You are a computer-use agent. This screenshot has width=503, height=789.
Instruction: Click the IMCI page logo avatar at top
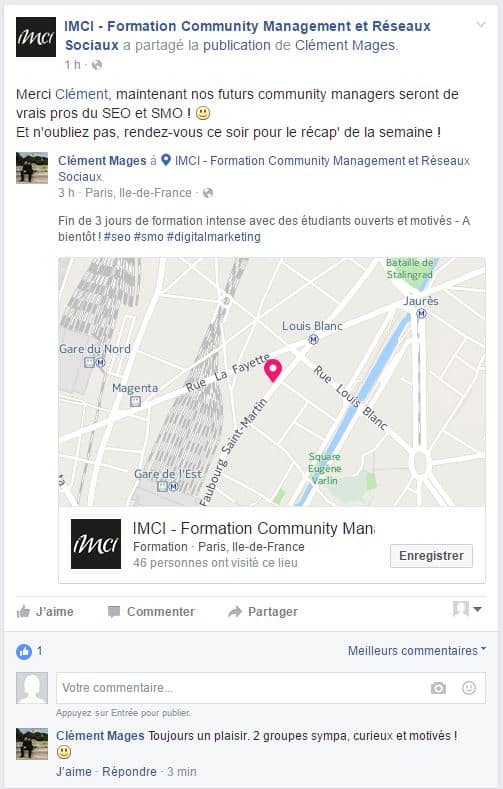(x=36, y=37)
